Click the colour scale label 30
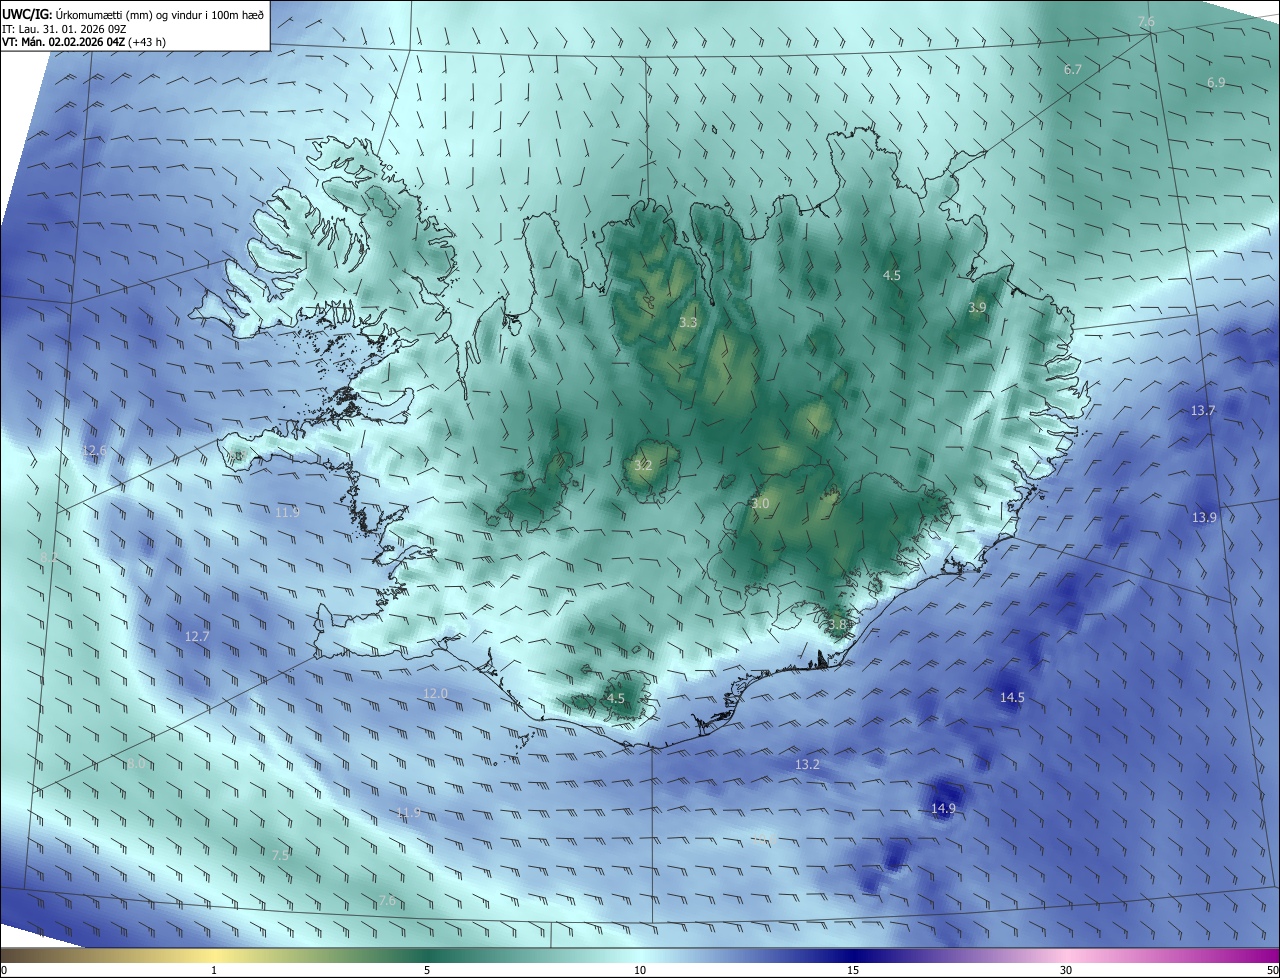 coord(1066,971)
